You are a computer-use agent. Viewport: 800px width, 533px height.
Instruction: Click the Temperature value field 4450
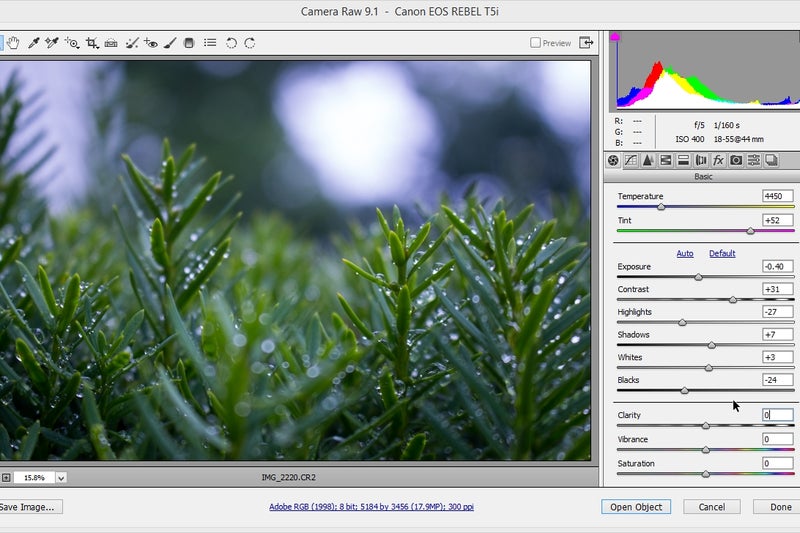pos(778,196)
